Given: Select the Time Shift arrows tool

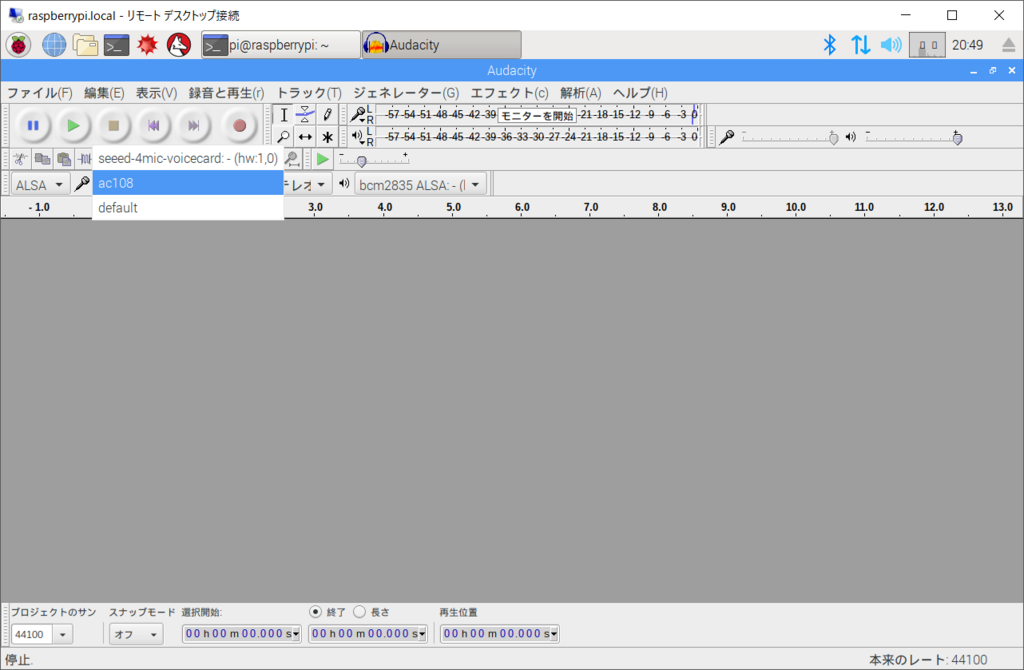Looking at the screenshot, I should [305, 137].
